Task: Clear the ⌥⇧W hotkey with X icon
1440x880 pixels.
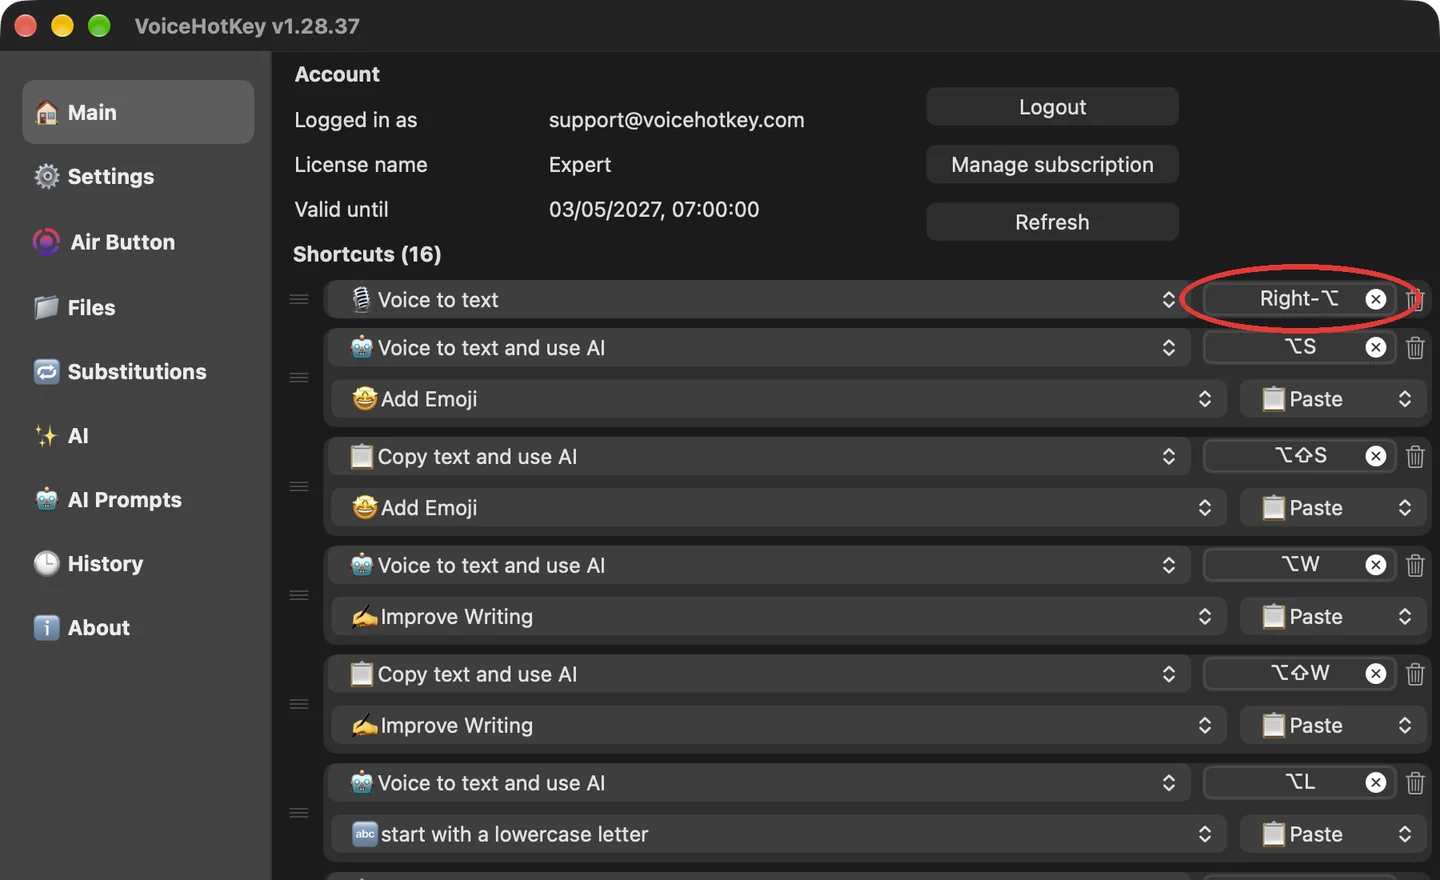Action: click(x=1376, y=674)
